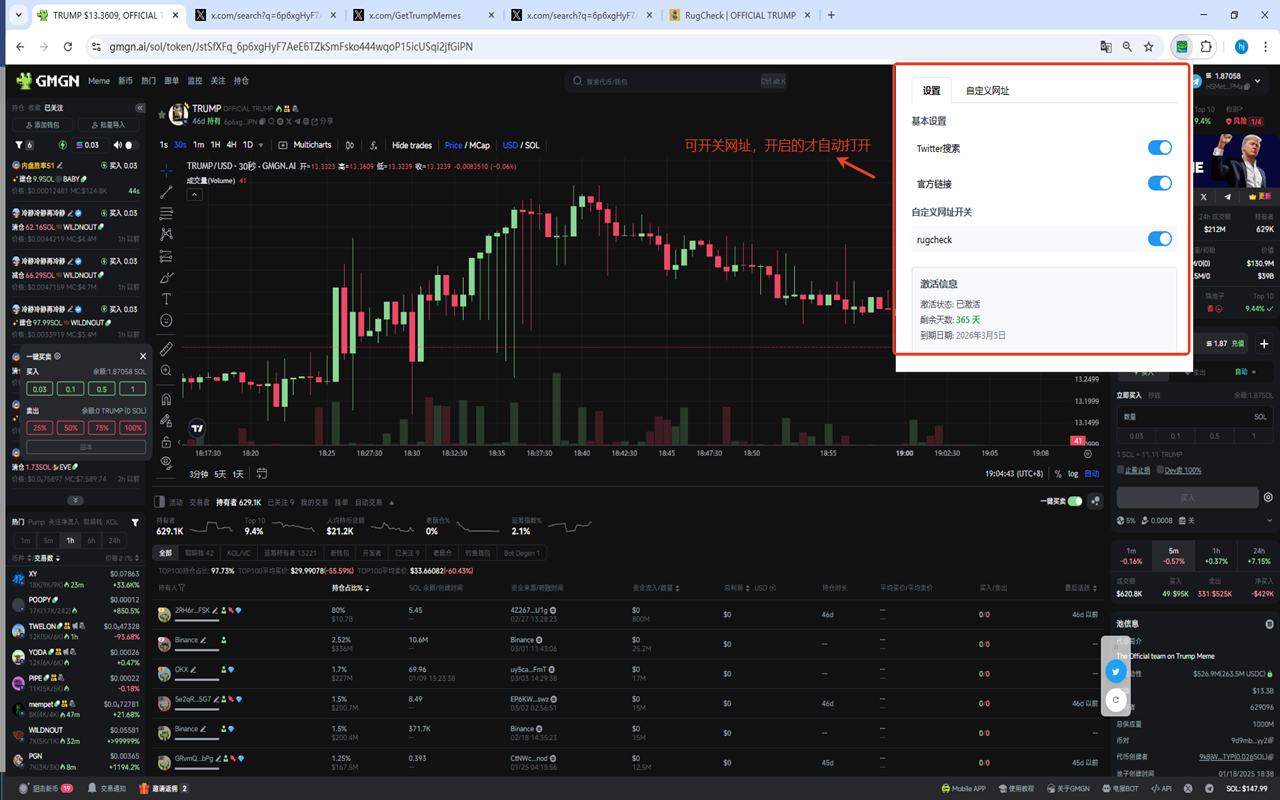This screenshot has height=800, width=1280.
Task: Switch off the rugcheck custom URL toggle
Action: point(1159,239)
